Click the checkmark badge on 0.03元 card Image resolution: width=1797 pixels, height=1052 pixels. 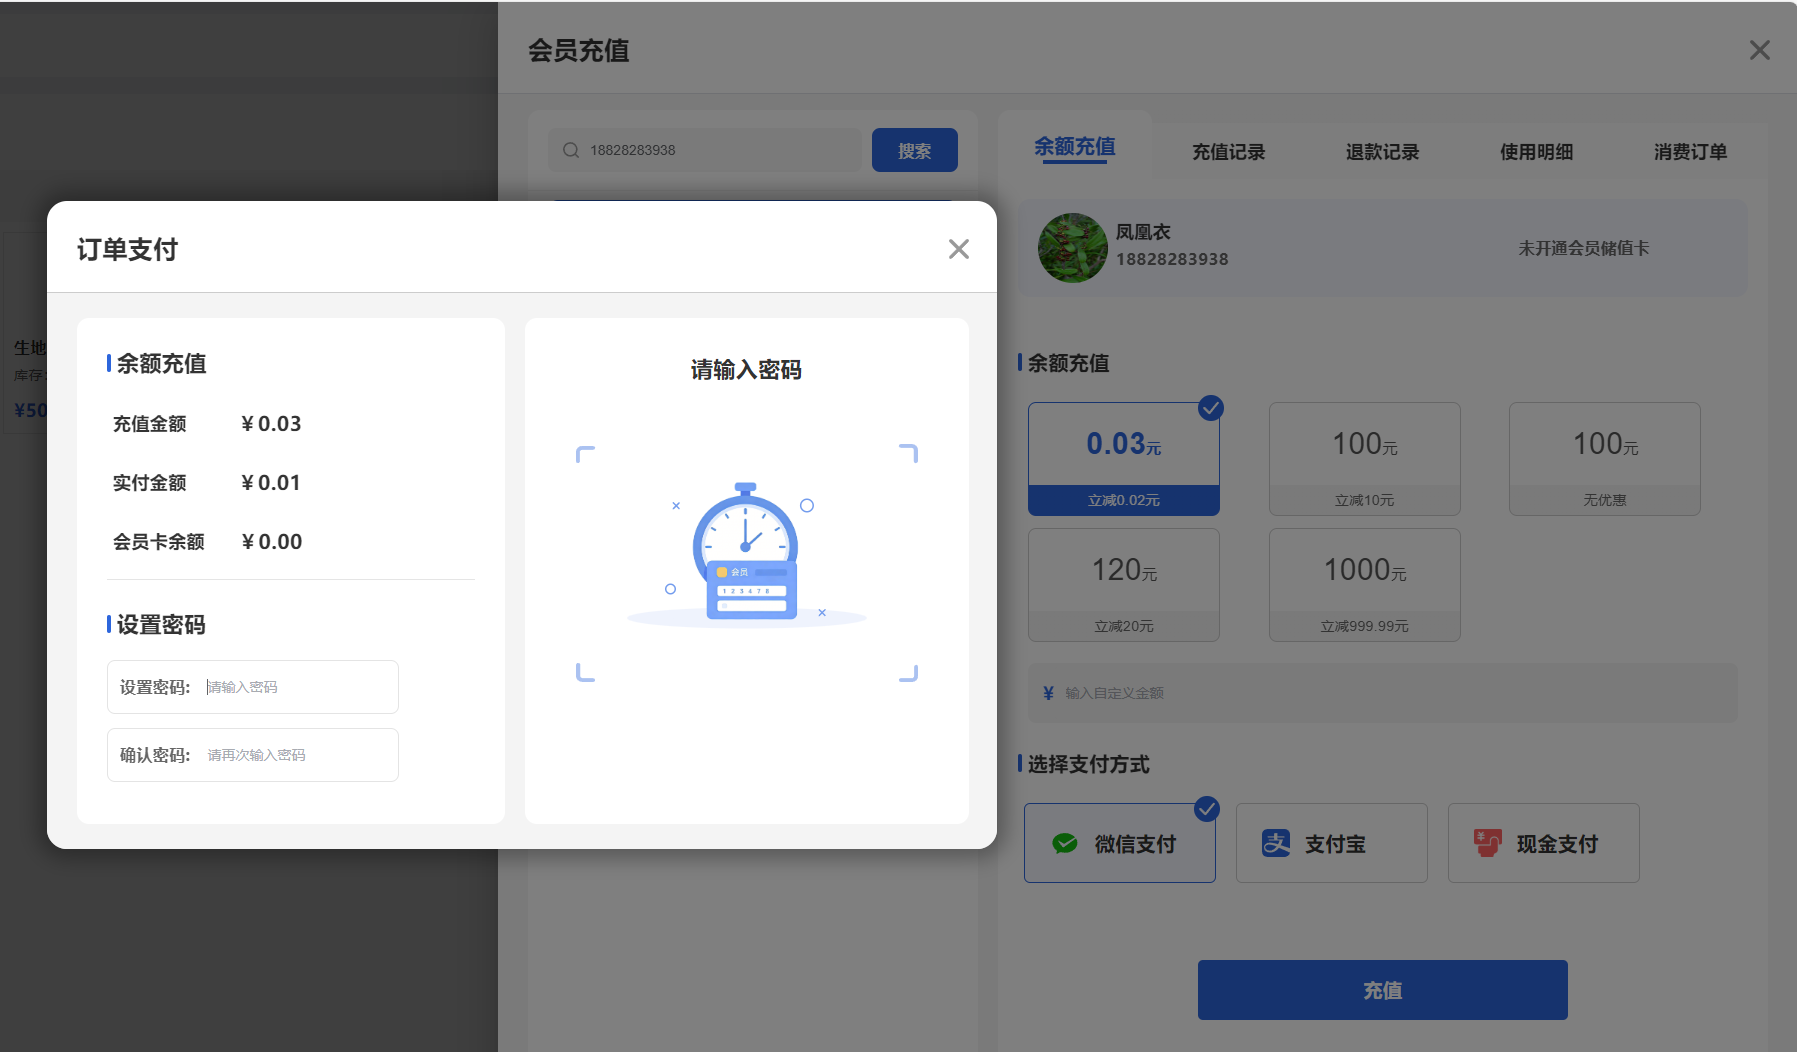tap(1211, 408)
